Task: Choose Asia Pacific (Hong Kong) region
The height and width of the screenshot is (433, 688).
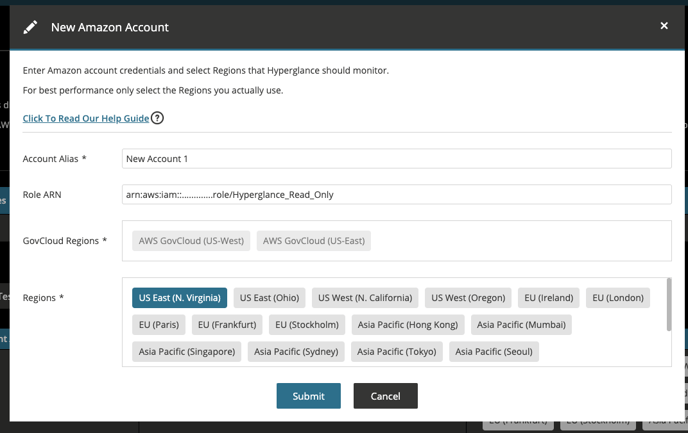Action: pos(408,325)
